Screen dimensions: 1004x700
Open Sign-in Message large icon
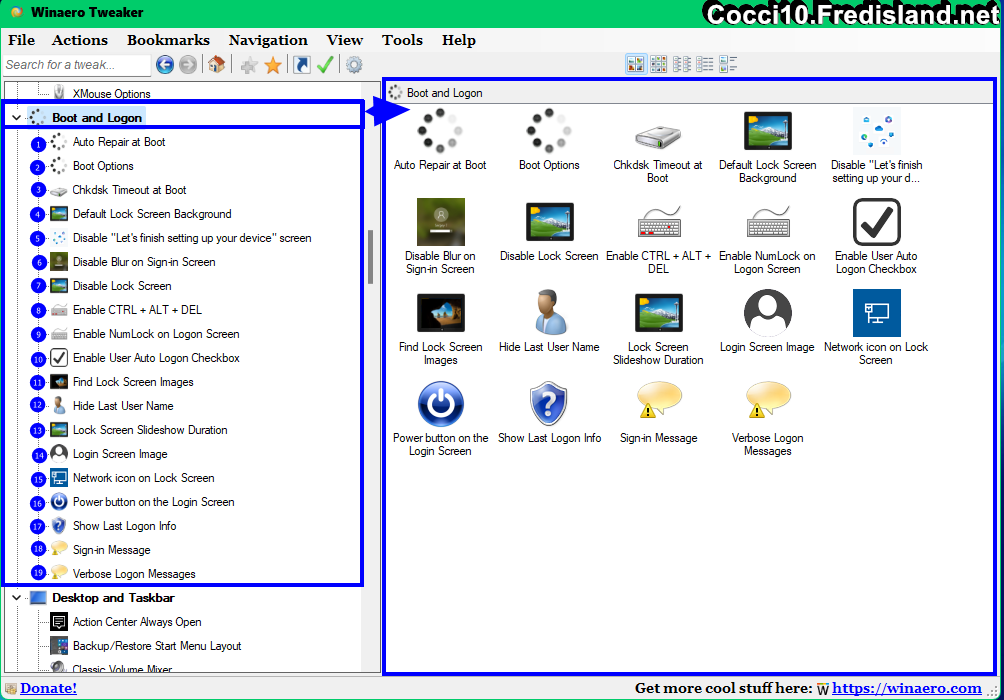658,401
